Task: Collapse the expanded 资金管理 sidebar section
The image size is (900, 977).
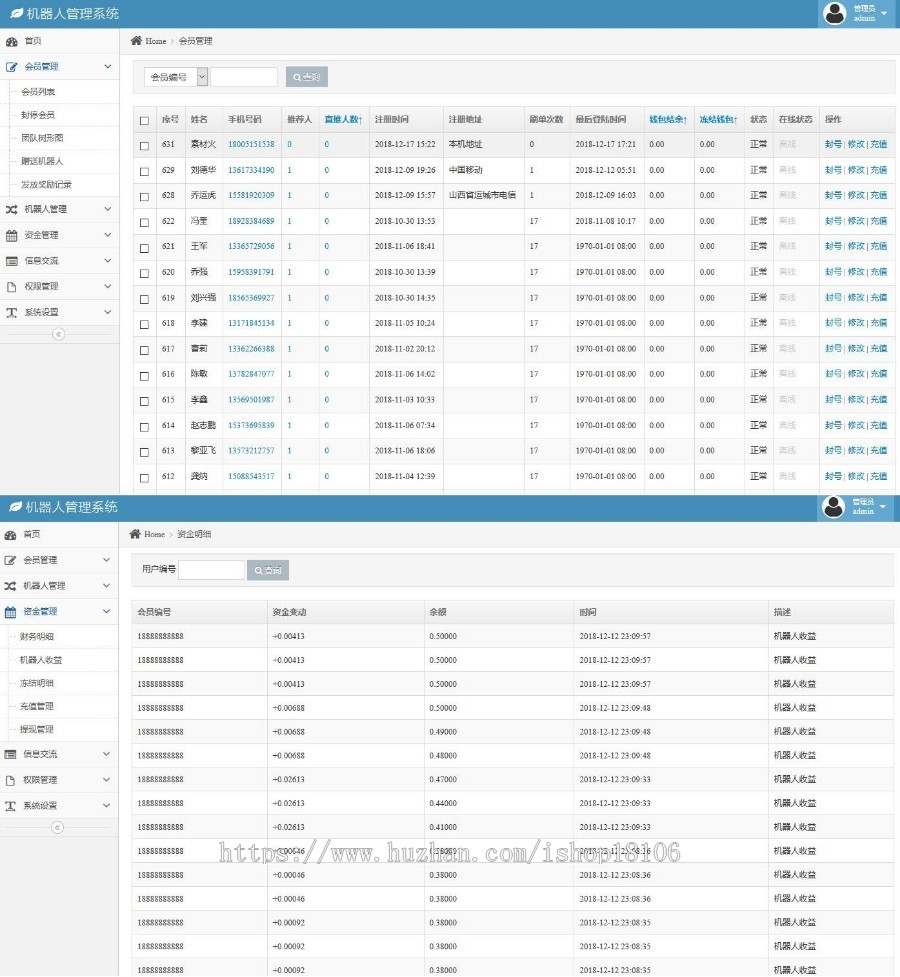Action: click(x=107, y=611)
